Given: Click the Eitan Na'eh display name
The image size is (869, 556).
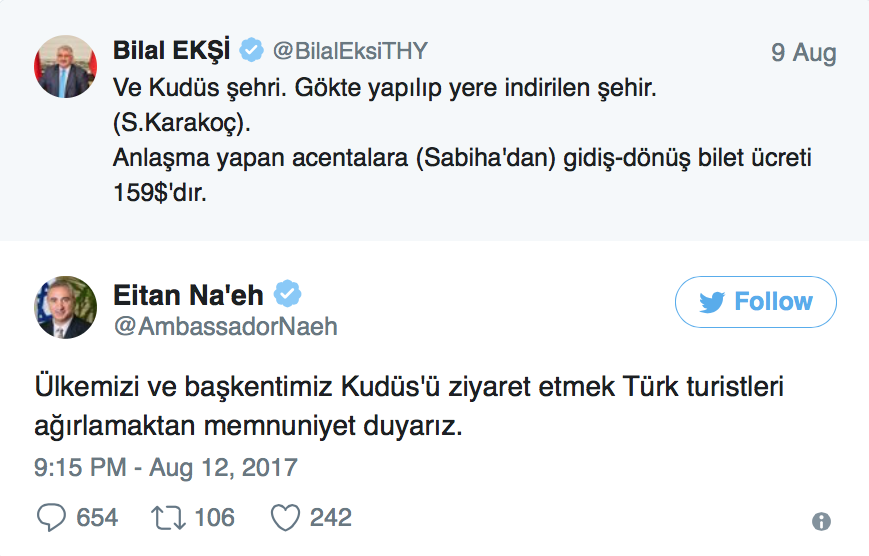Looking at the screenshot, I should tap(188, 295).
